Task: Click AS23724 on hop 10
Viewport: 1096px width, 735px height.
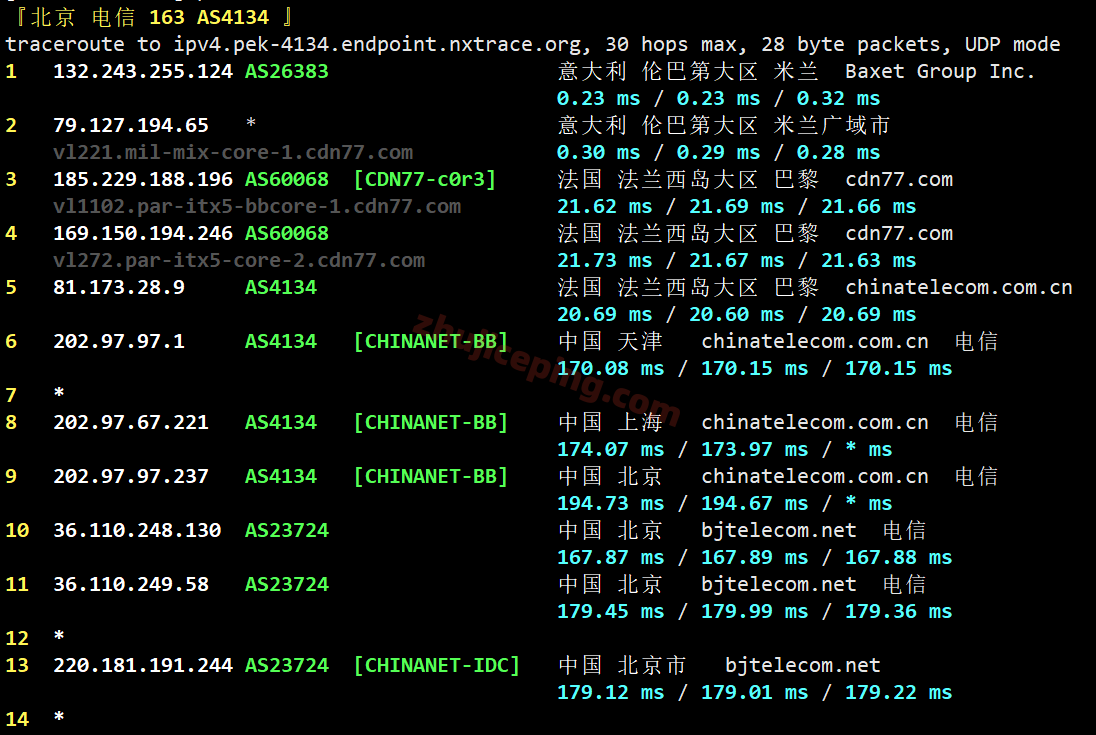Action: coord(287,530)
